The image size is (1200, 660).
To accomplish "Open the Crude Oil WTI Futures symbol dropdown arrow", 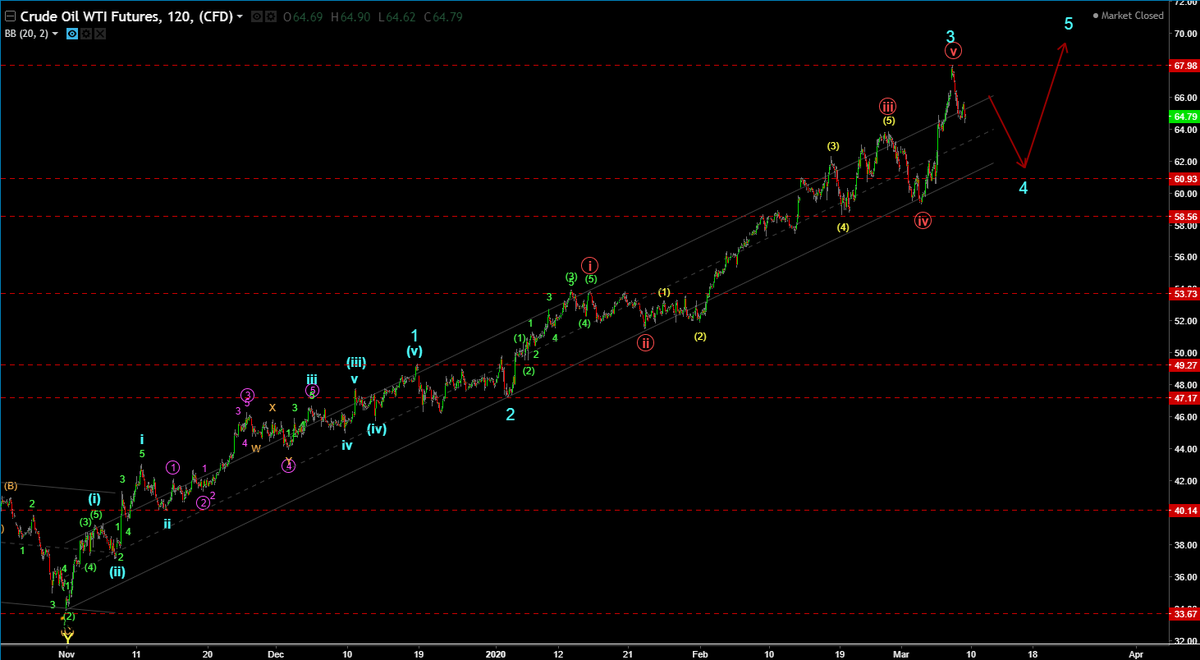I will [x=238, y=17].
